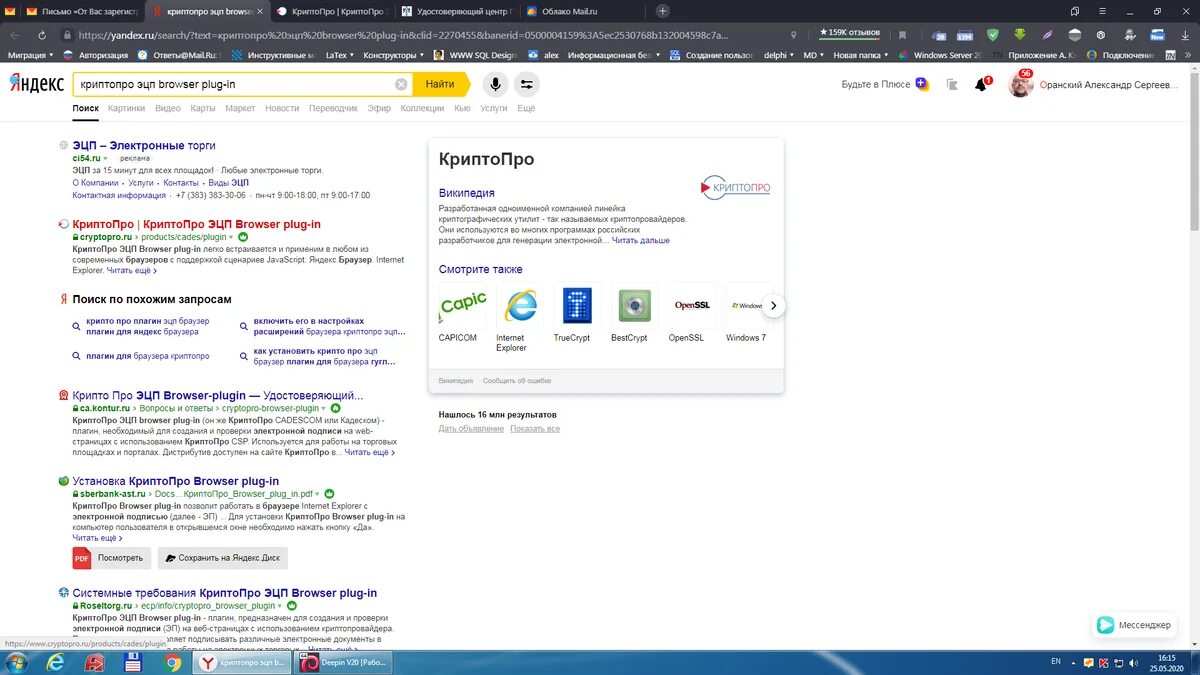This screenshot has width=1200, height=675.
Task: Switch to Deepin V20 taskbar window
Action: (x=343, y=662)
